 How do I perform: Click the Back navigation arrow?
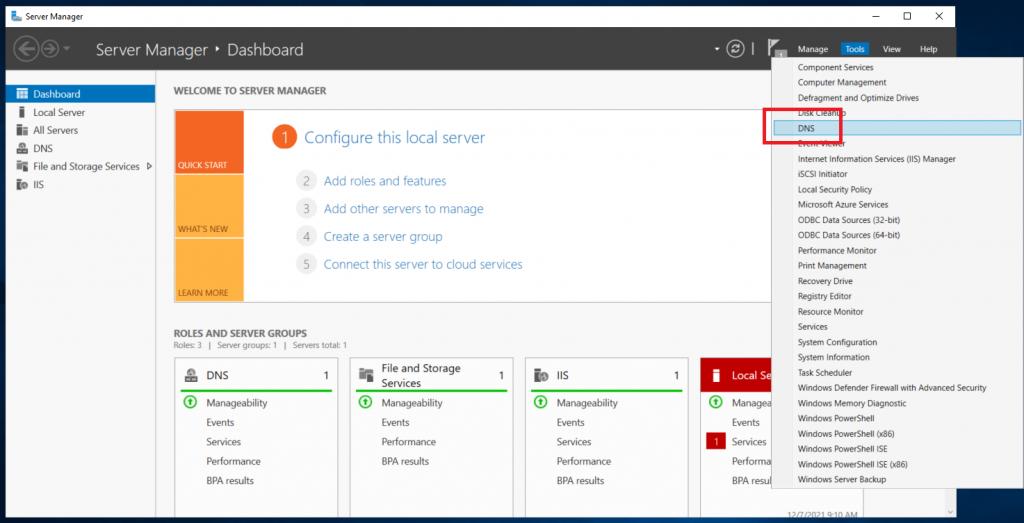(26, 49)
